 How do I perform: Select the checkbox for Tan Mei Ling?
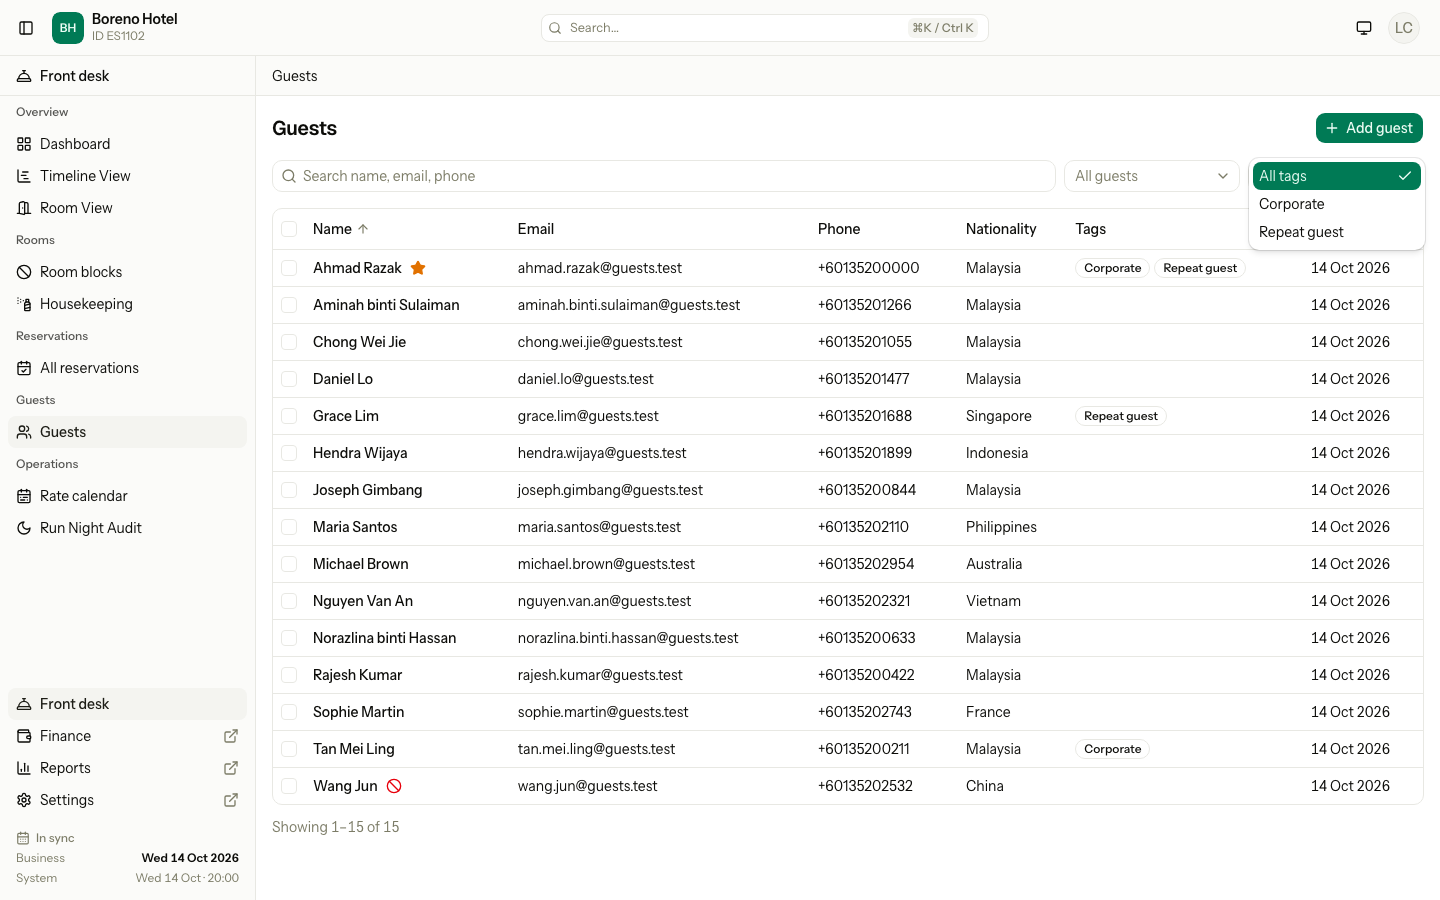(289, 749)
